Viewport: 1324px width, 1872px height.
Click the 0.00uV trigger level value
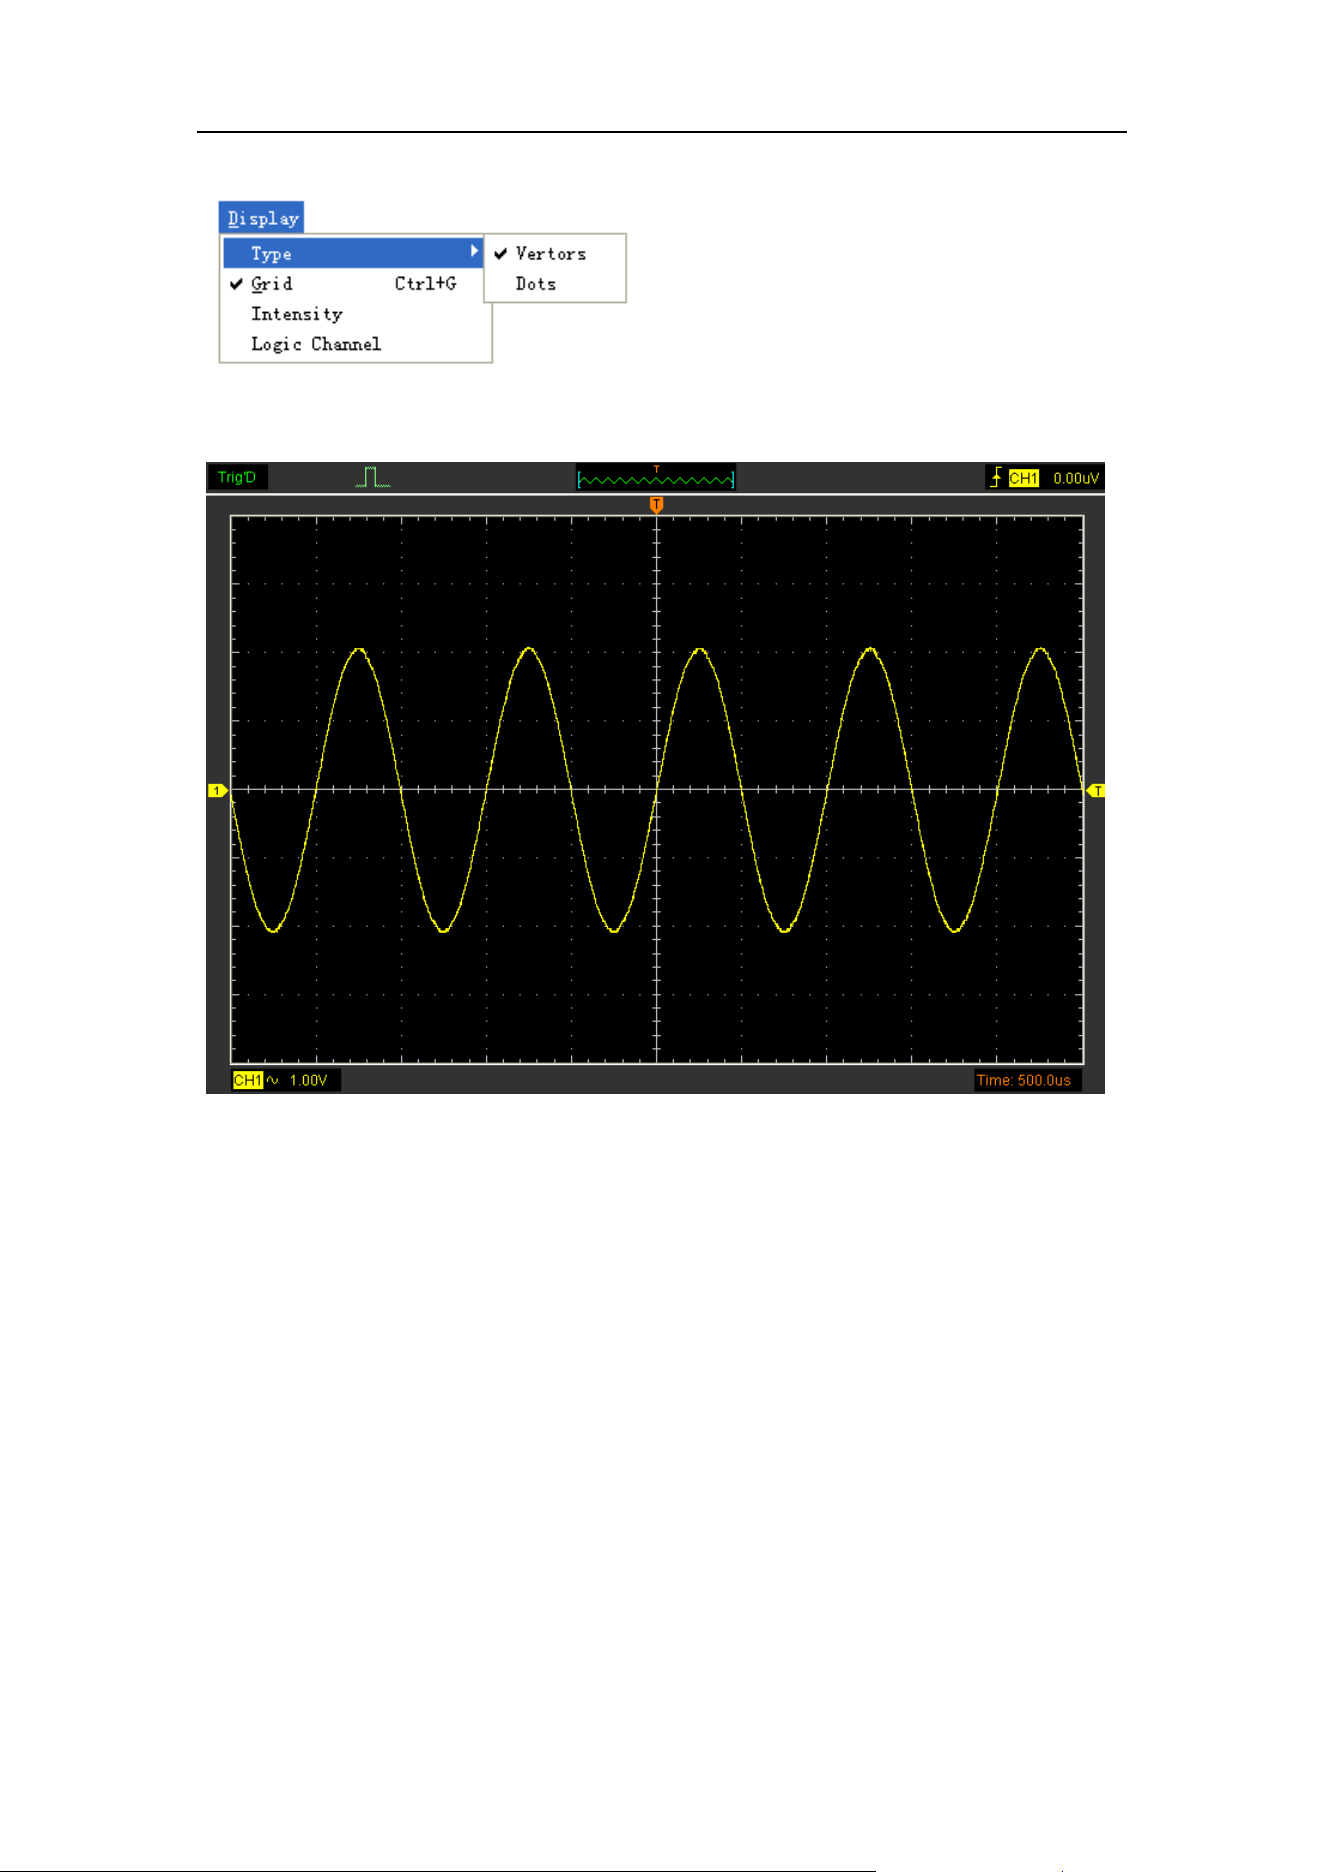[x=1076, y=478]
